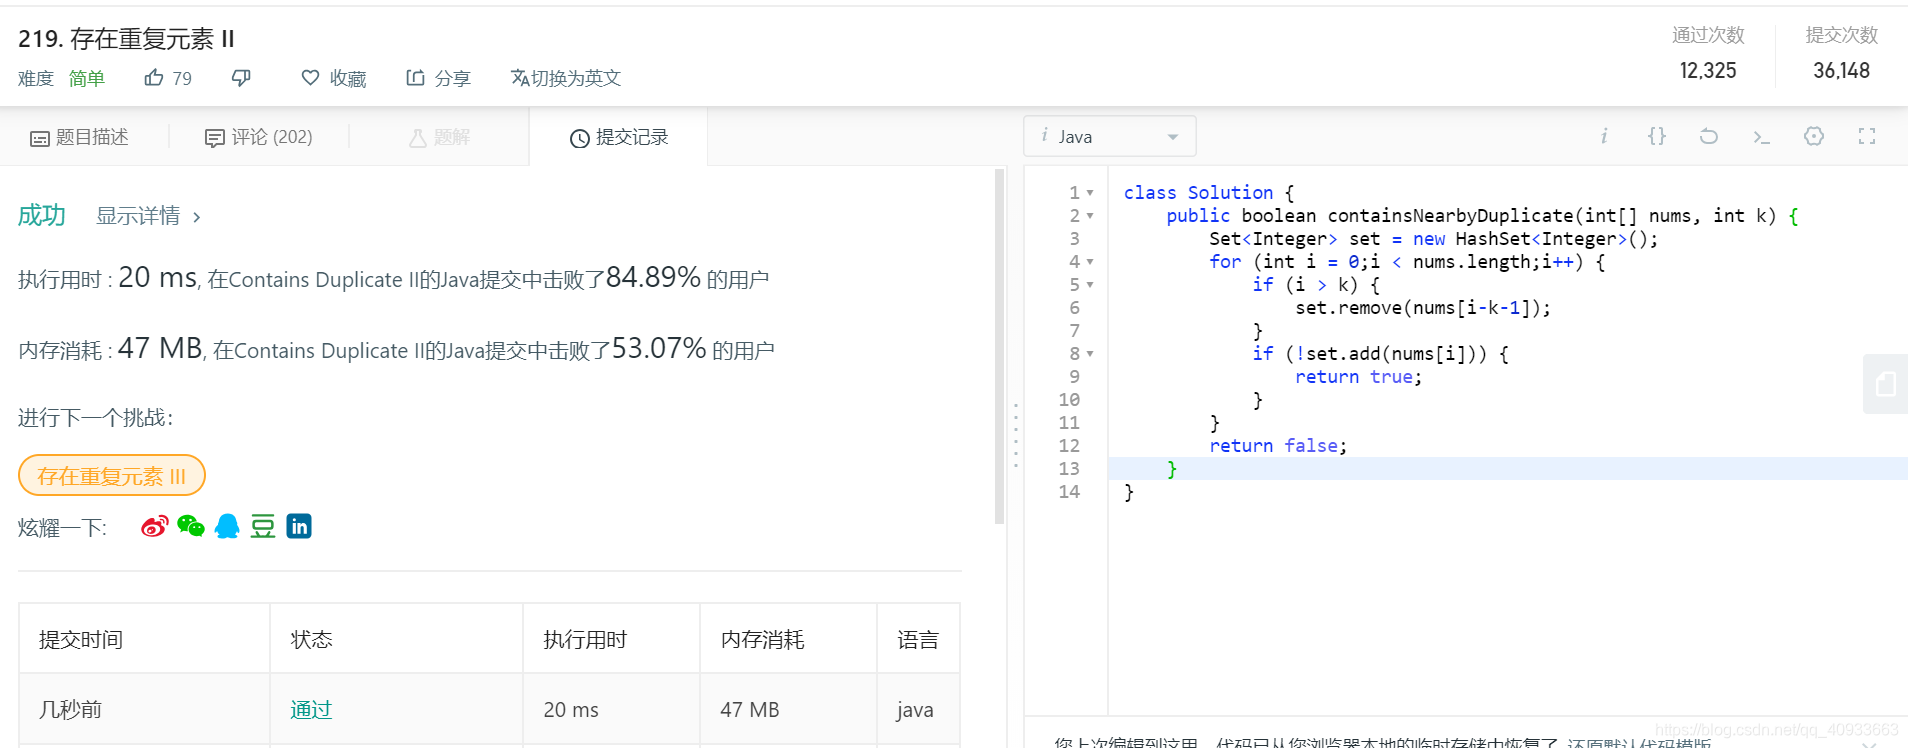This screenshot has width=1908, height=748.
Task: Select the 提交记录 submissions tab
Action: coord(618,137)
